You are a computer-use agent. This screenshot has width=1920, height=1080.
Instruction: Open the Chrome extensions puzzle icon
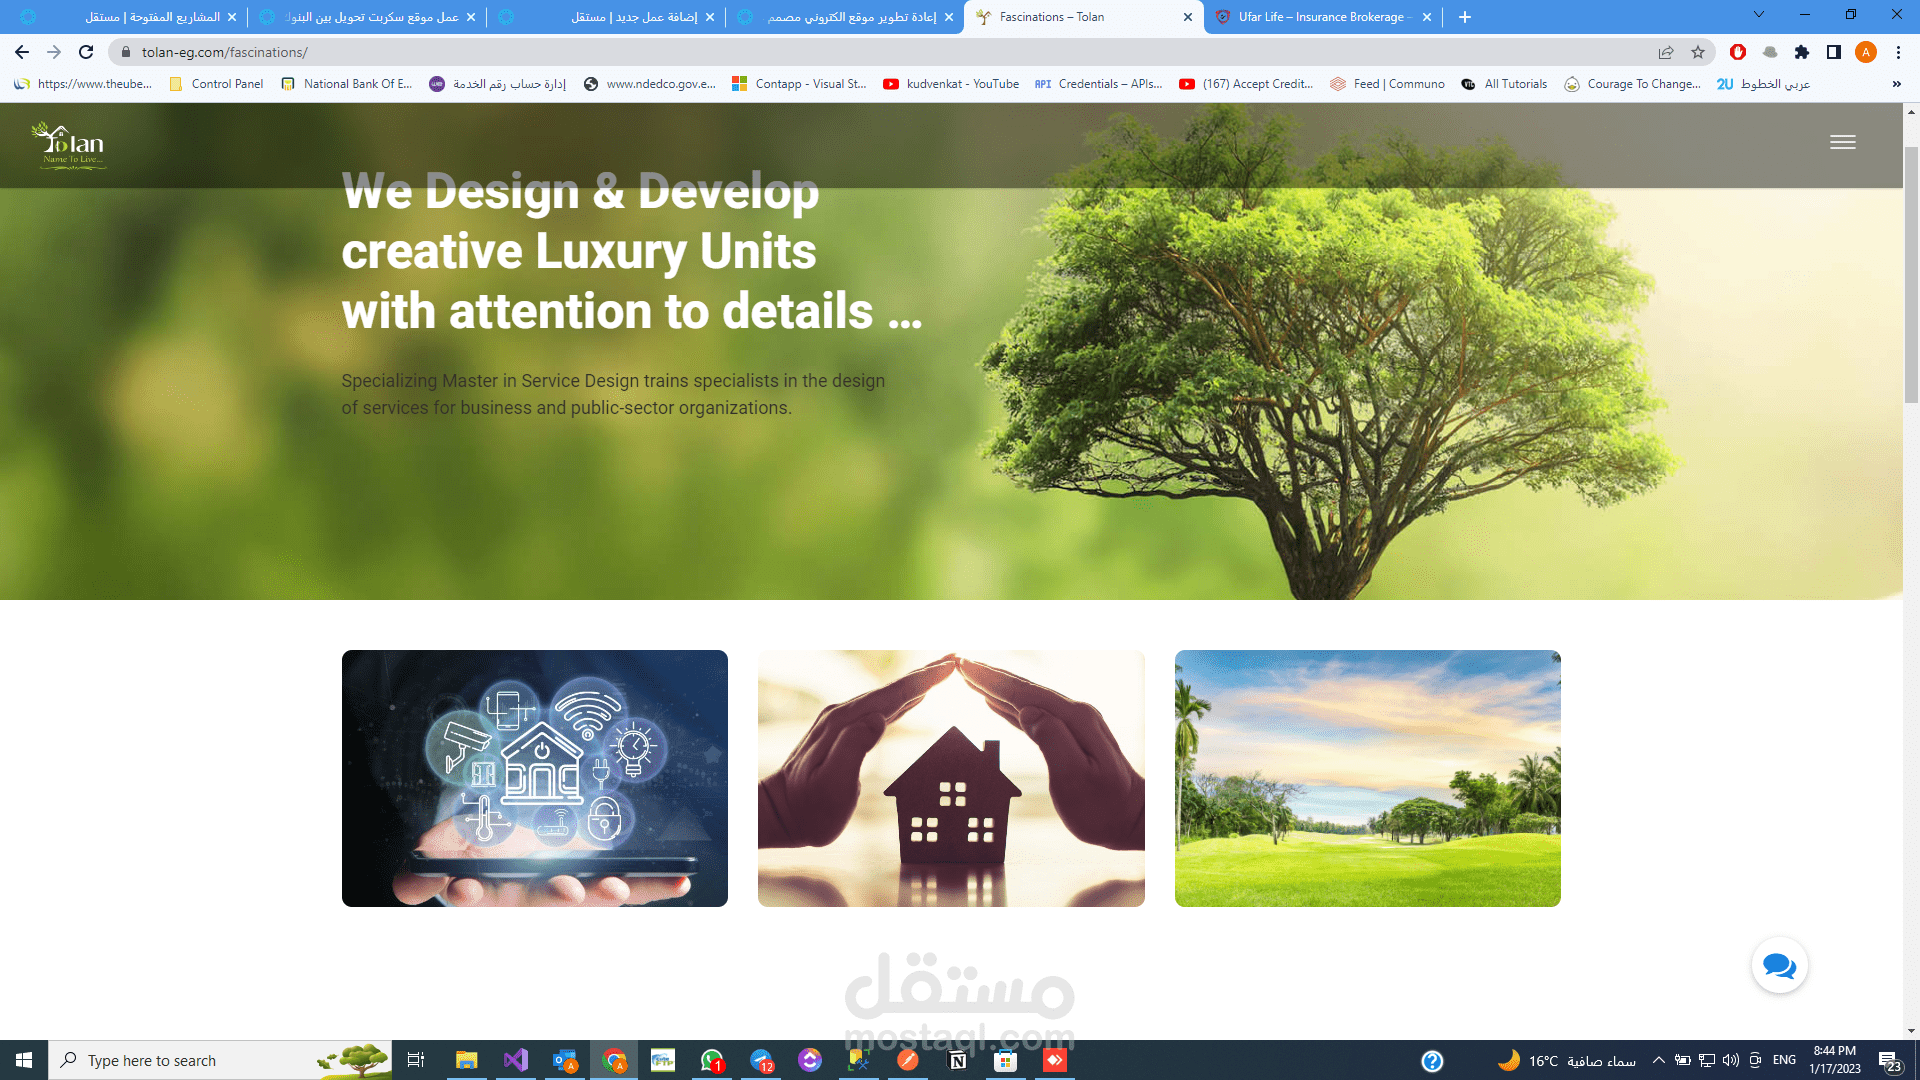pyautogui.click(x=1802, y=52)
